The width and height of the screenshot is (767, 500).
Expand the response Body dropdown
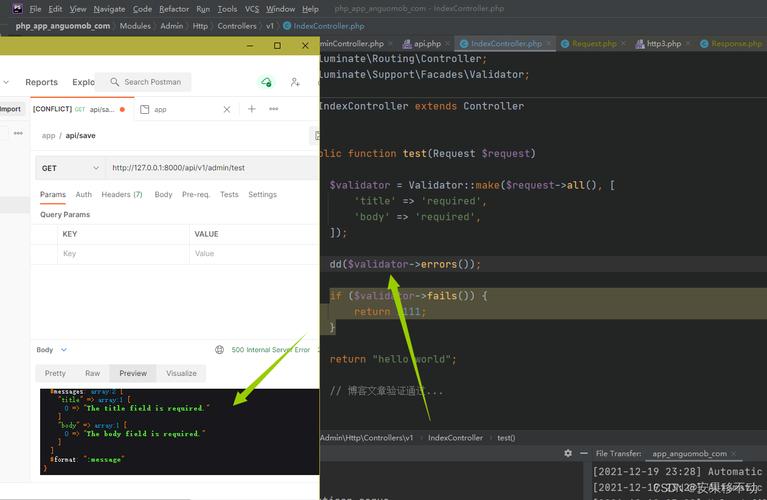51,350
